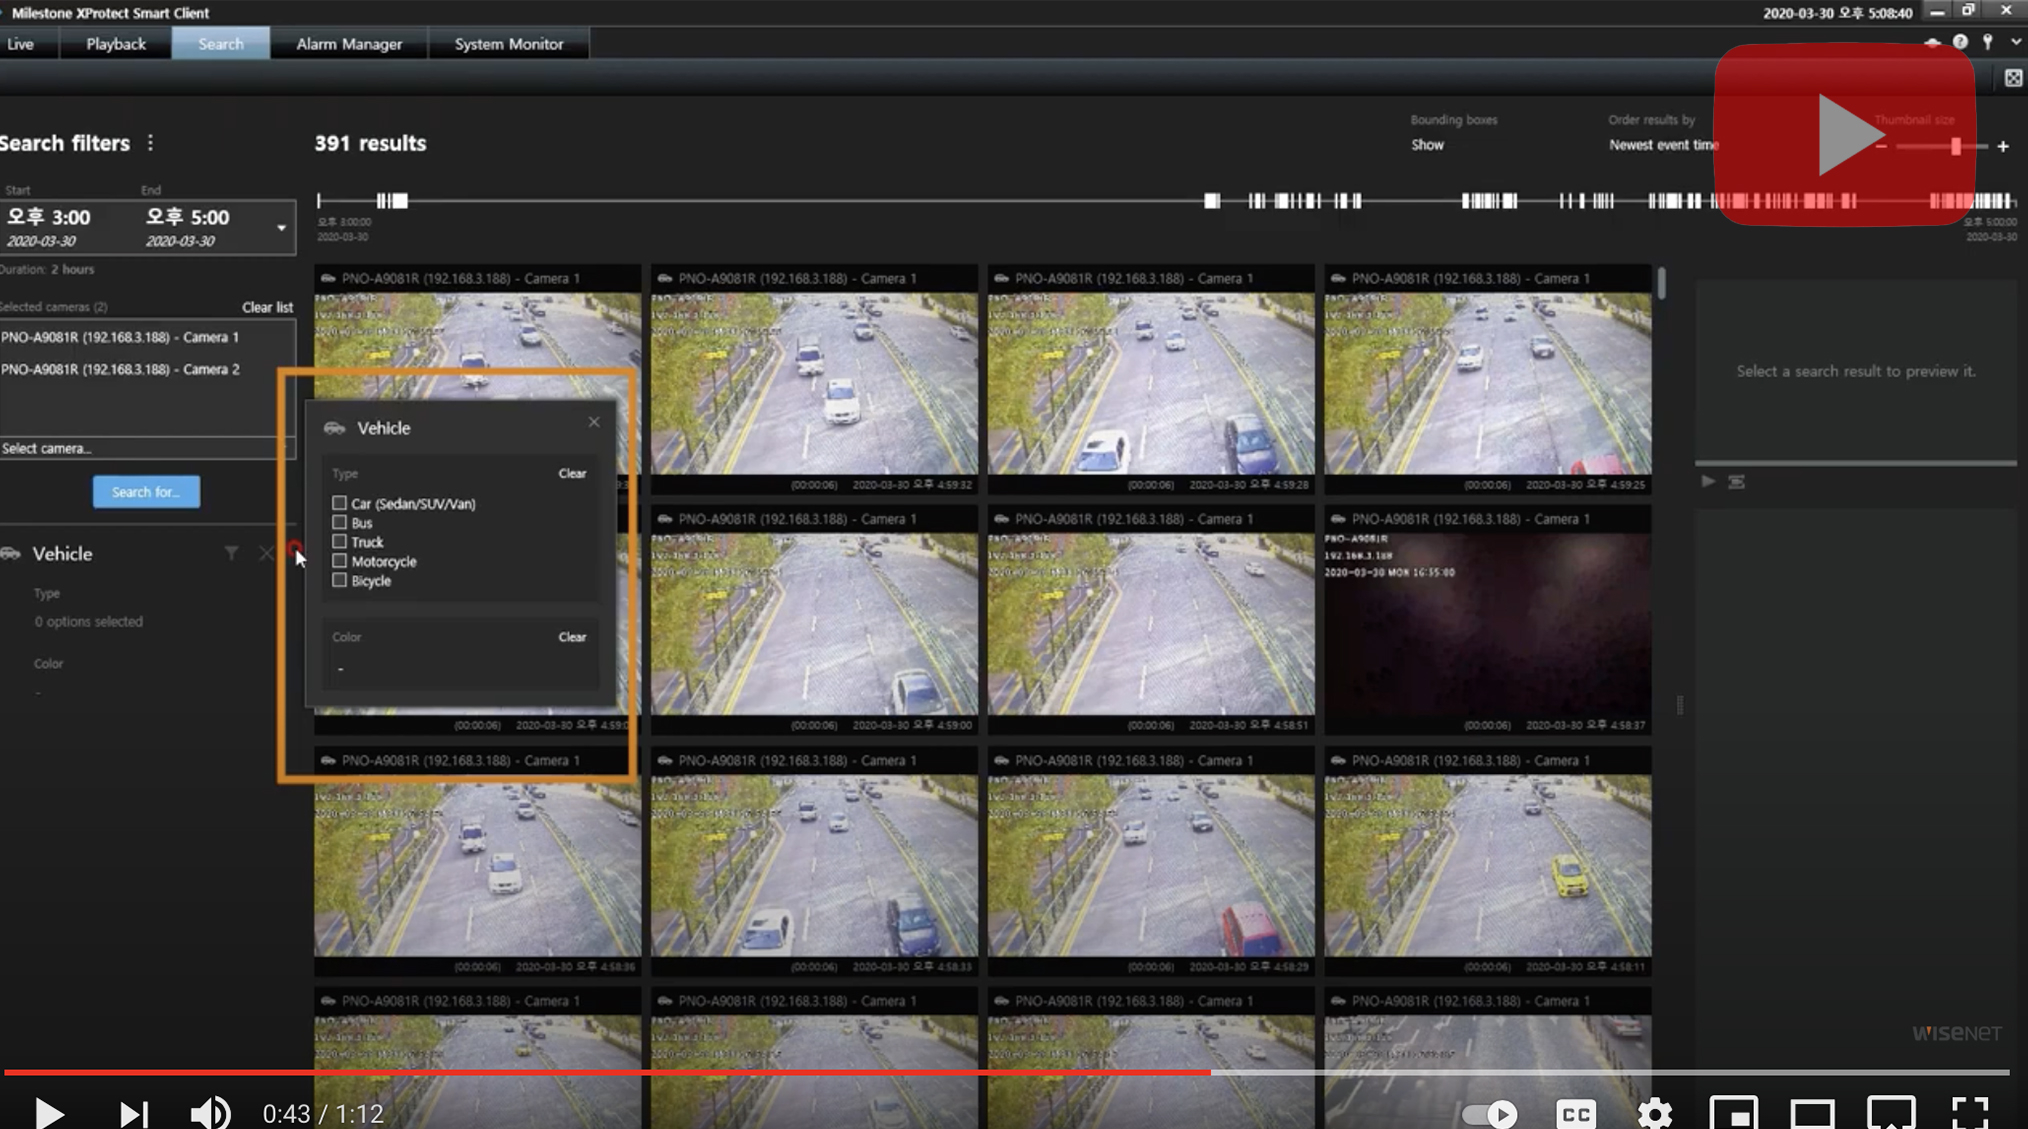The height and width of the screenshot is (1129, 2028).
Task: Open the YouTube settings gear
Action: [x=1654, y=1112]
